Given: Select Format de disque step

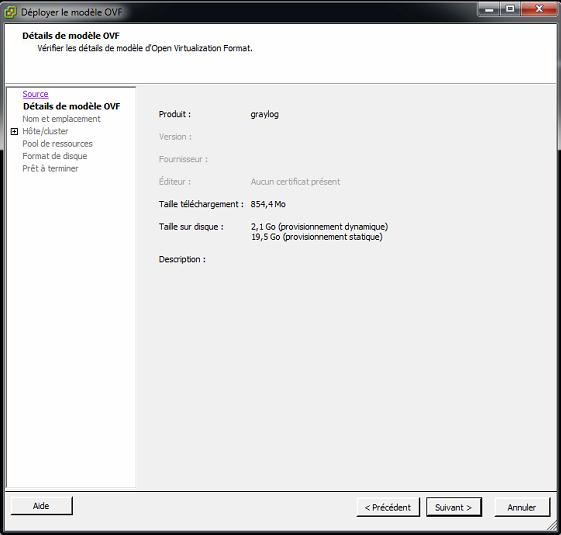Looking at the screenshot, I should pyautogui.click(x=55, y=156).
